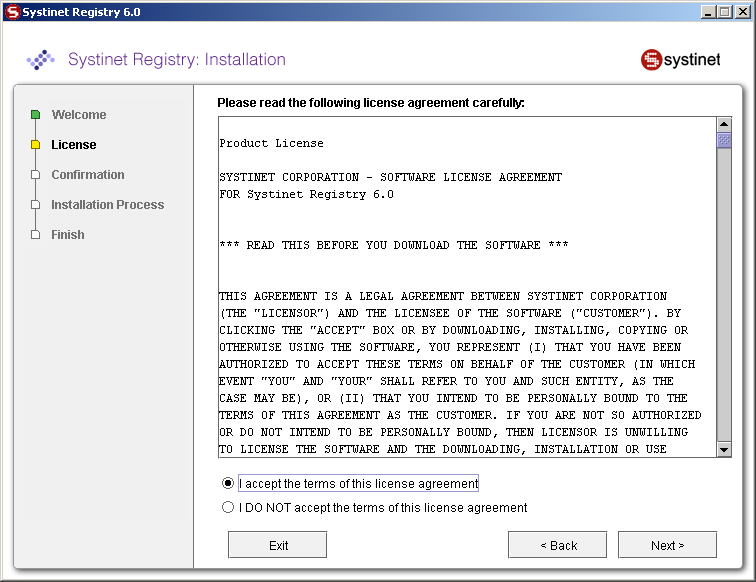Click the Systinet red logo icon

coord(651,60)
